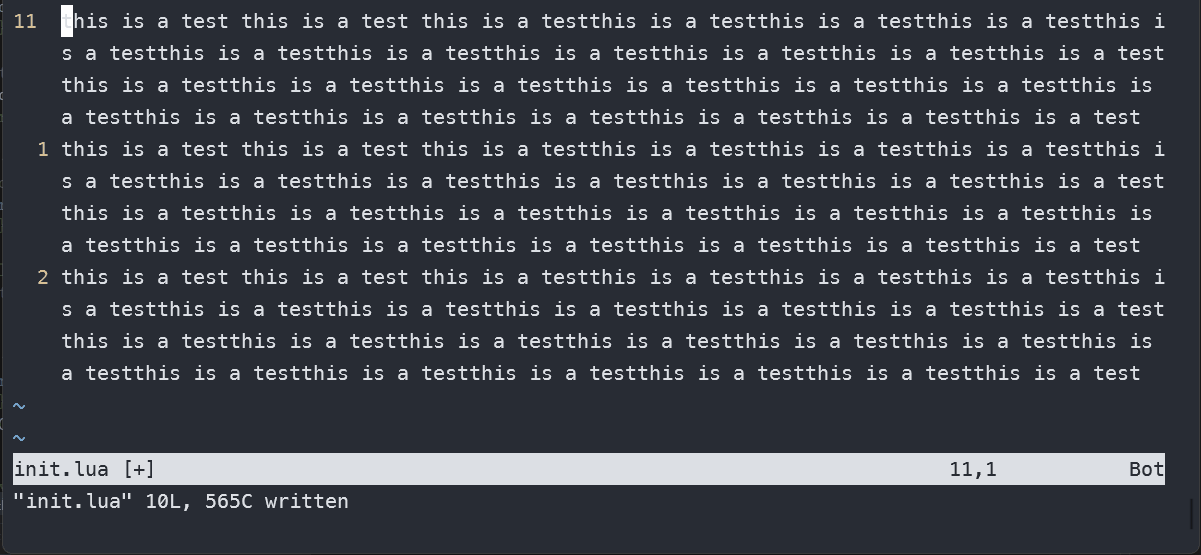Click the 11,1 cursor position indicator
This screenshot has width=1201, height=555.
pyautogui.click(x=973, y=469)
